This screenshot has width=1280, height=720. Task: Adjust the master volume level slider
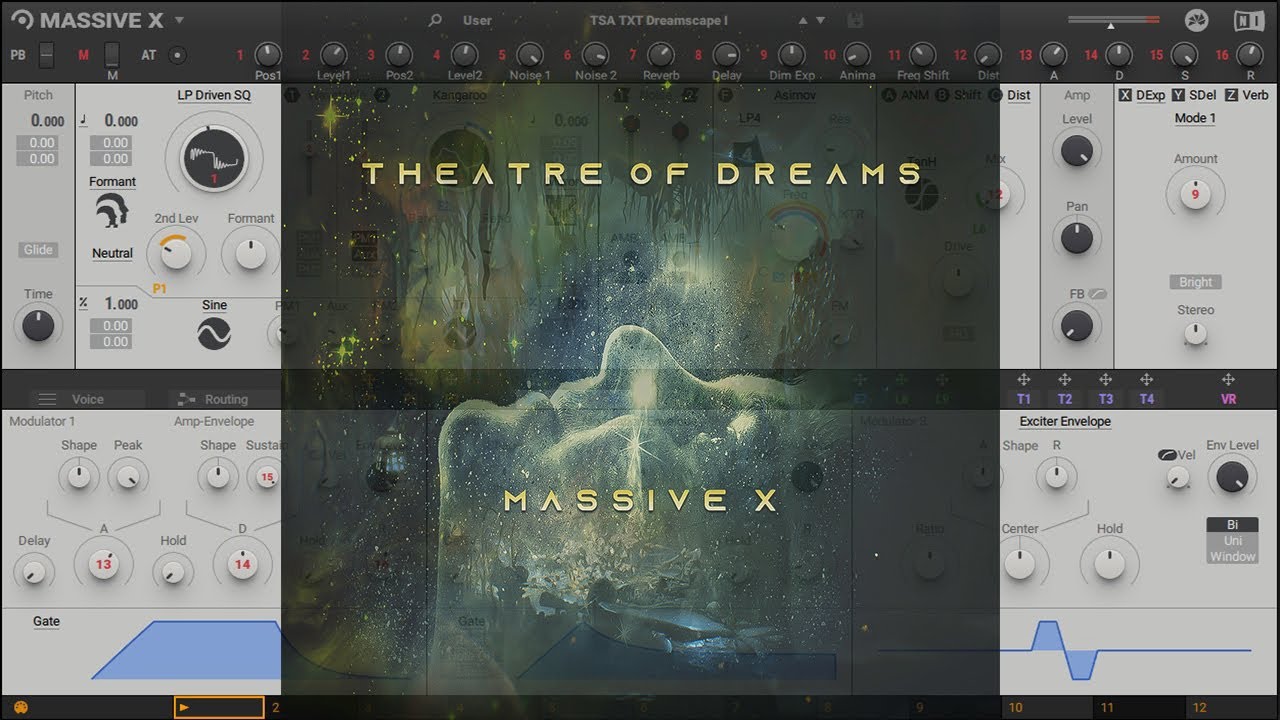(x=1113, y=20)
